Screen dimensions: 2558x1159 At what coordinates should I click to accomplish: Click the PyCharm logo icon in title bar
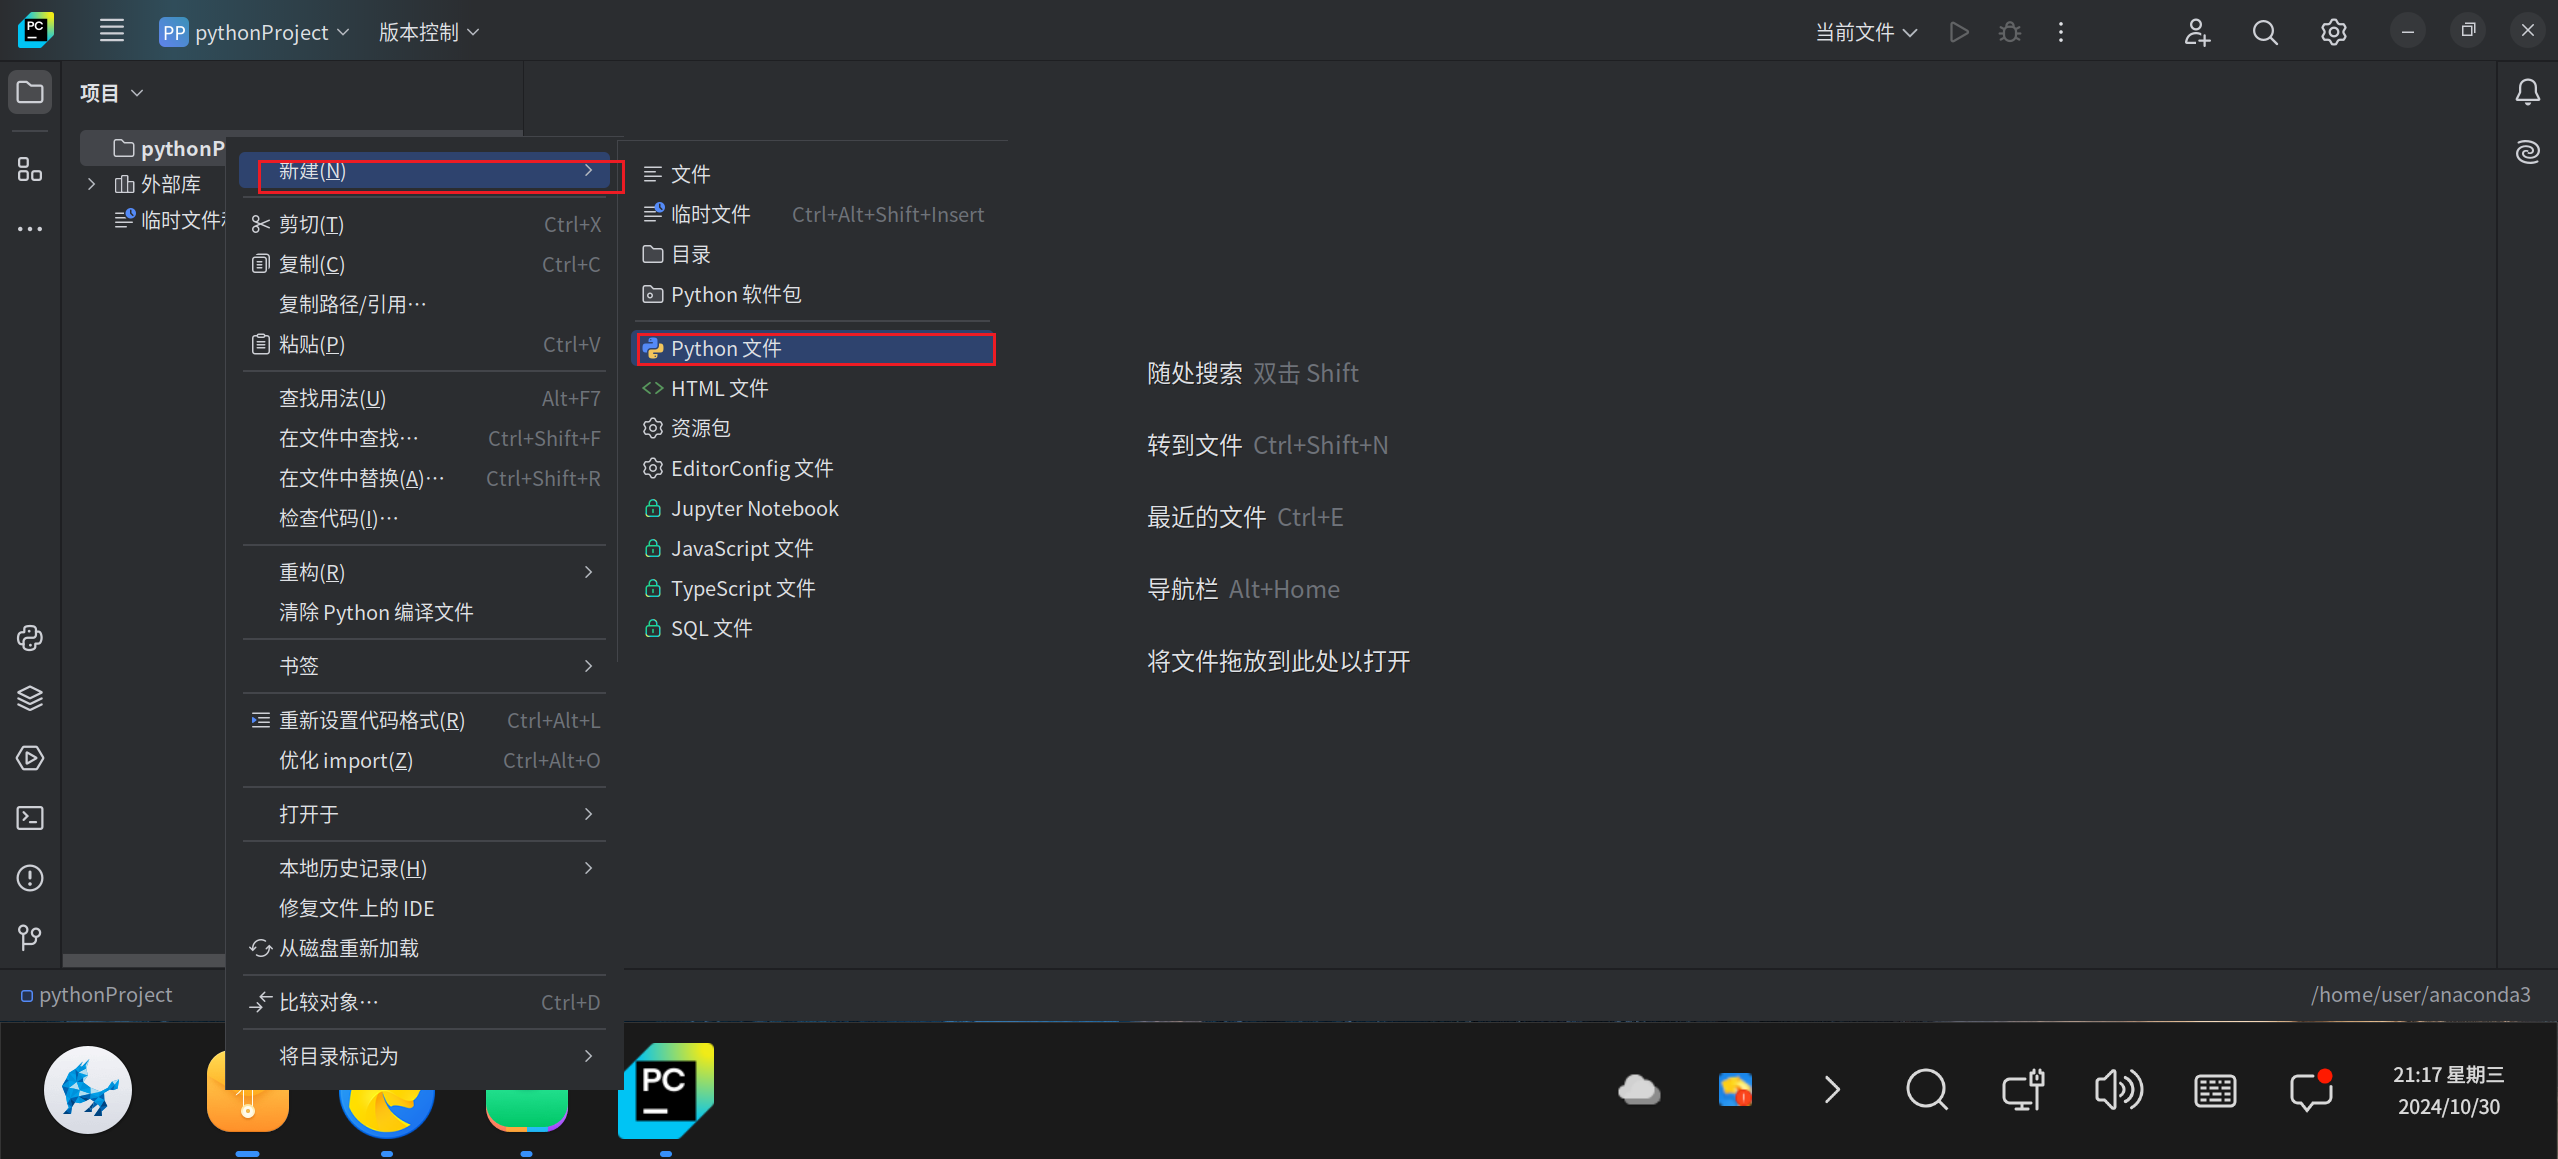click(36, 31)
